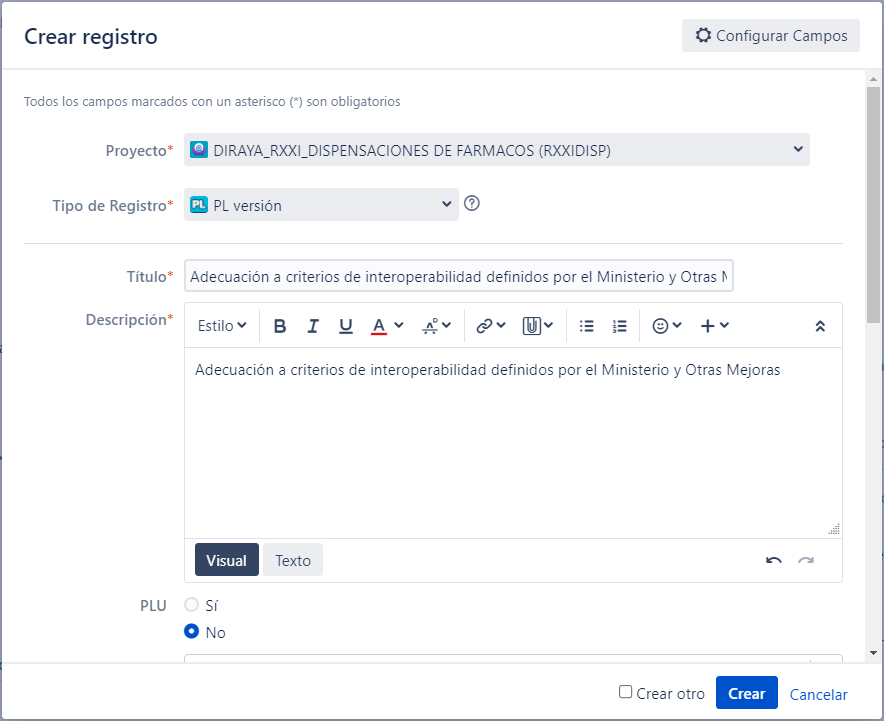Viewport: 884px width, 721px height.
Task: Open the text color picker
Action: (387, 326)
